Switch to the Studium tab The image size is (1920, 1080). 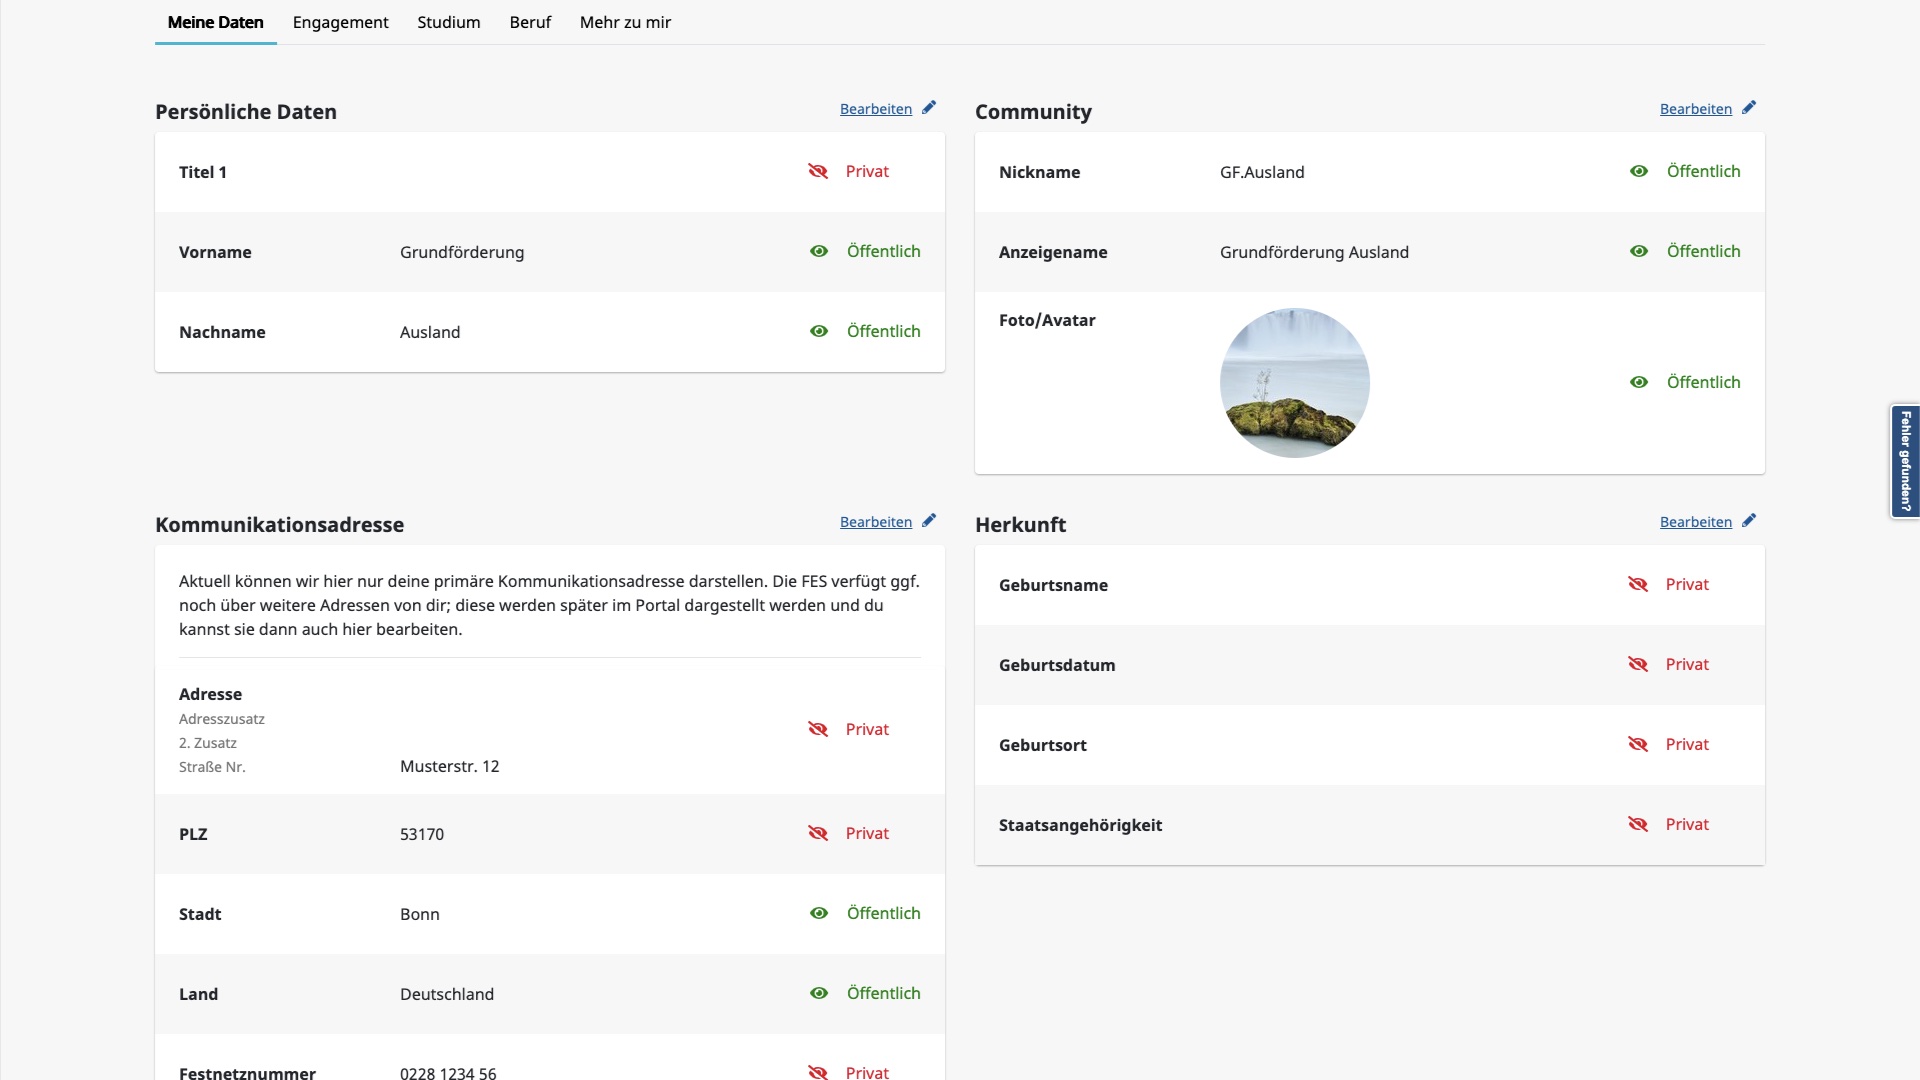[449, 22]
